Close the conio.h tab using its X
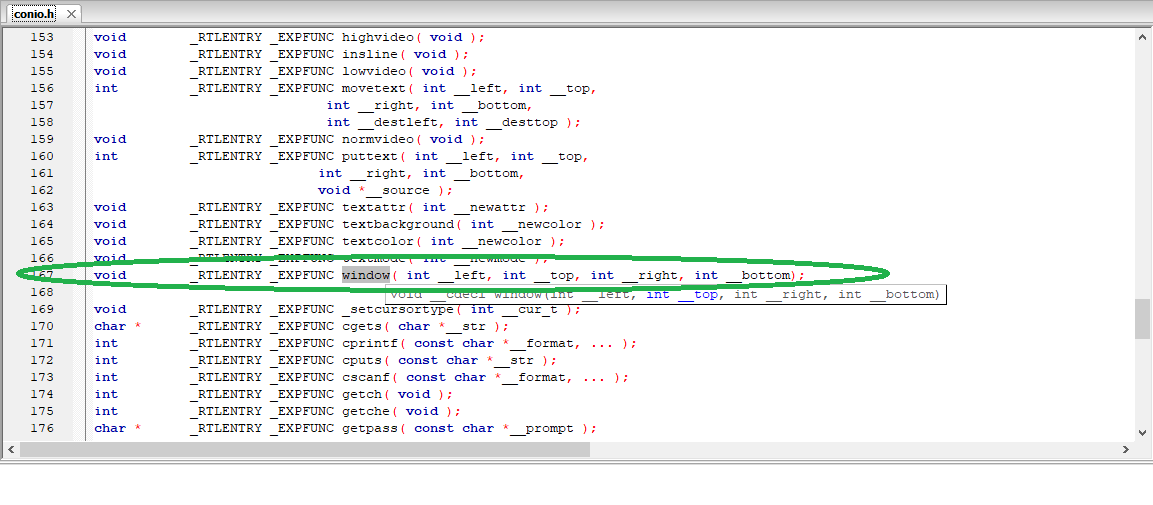 (x=73, y=15)
